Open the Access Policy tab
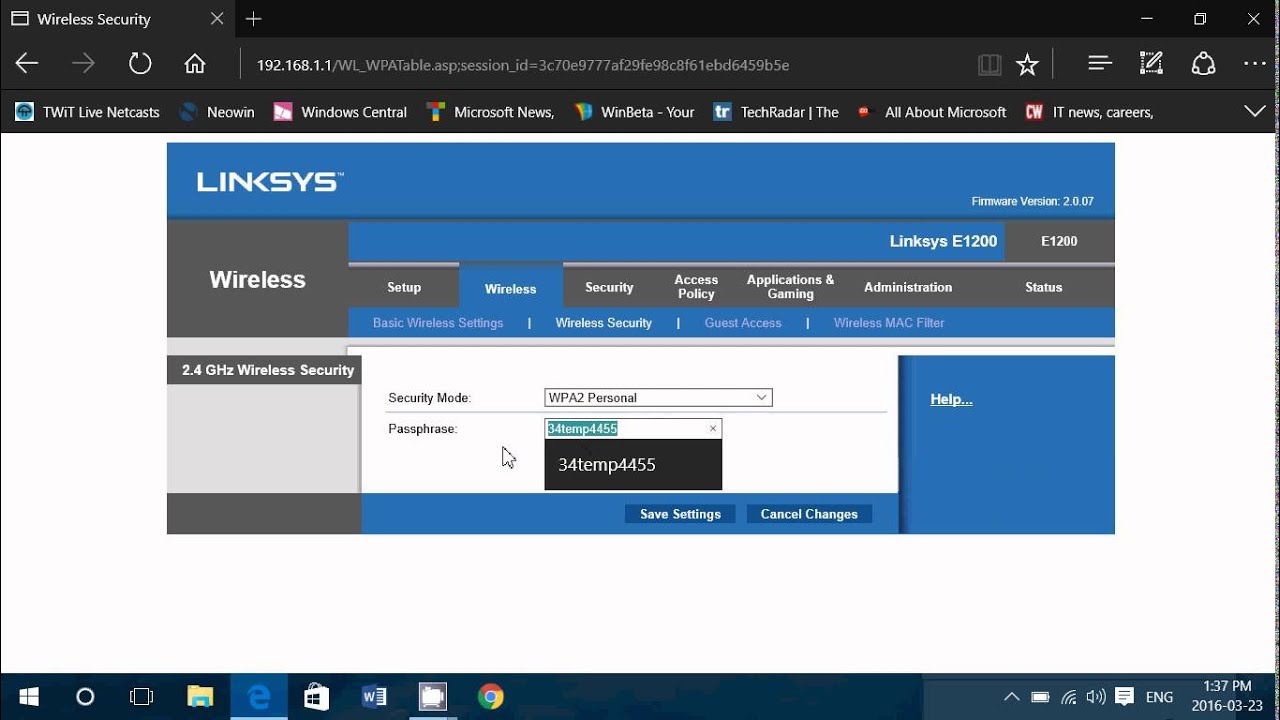Viewport: 1280px width, 720px height. (696, 287)
